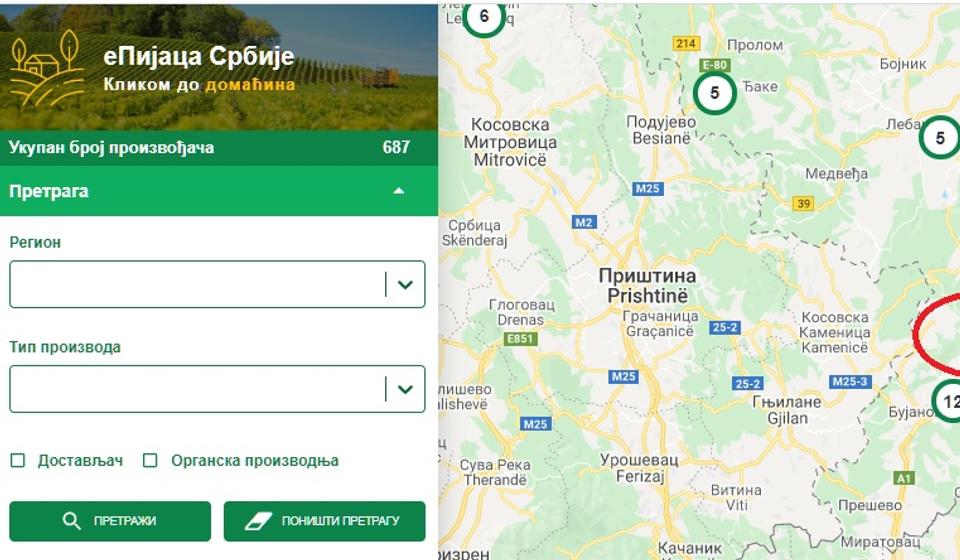The image size is (960, 560).
Task: Click the Претрага section header
Action: [x=219, y=191]
